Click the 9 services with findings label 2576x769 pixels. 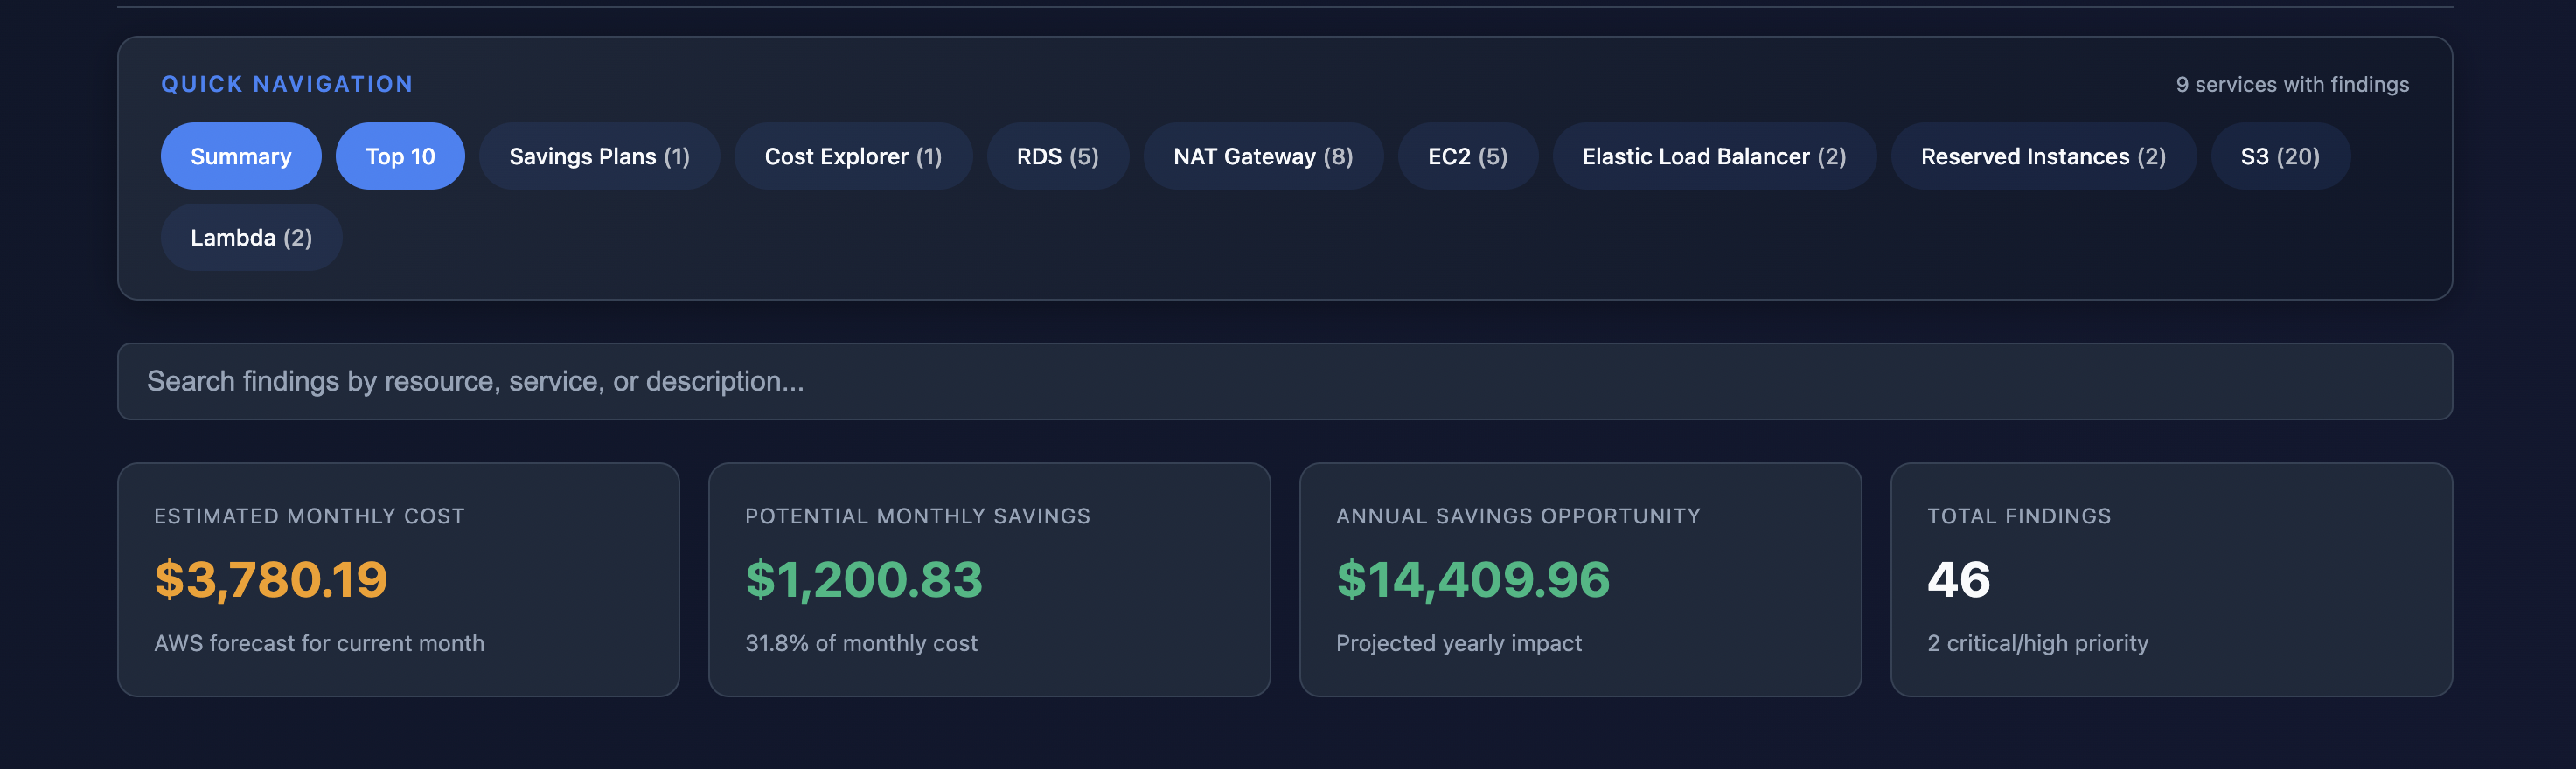coord(2291,85)
